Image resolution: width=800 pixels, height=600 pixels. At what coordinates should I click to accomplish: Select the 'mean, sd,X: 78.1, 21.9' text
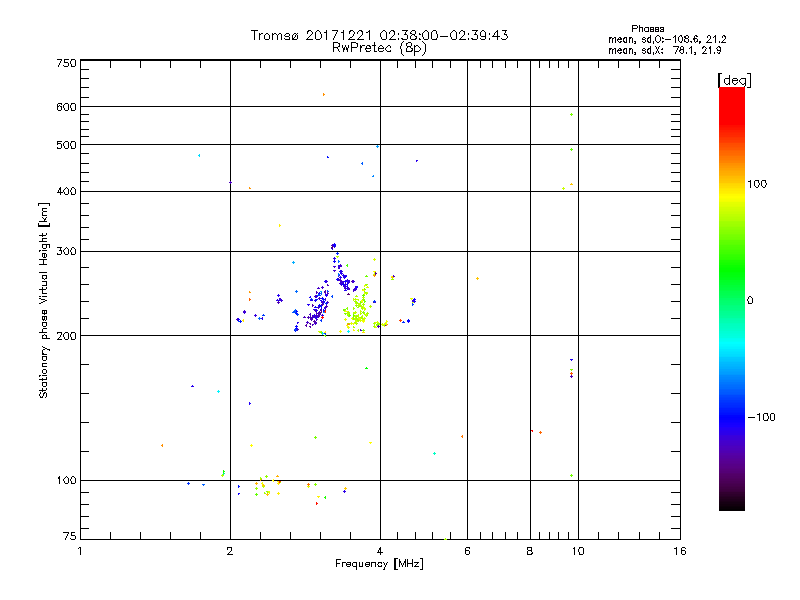(x=664, y=50)
